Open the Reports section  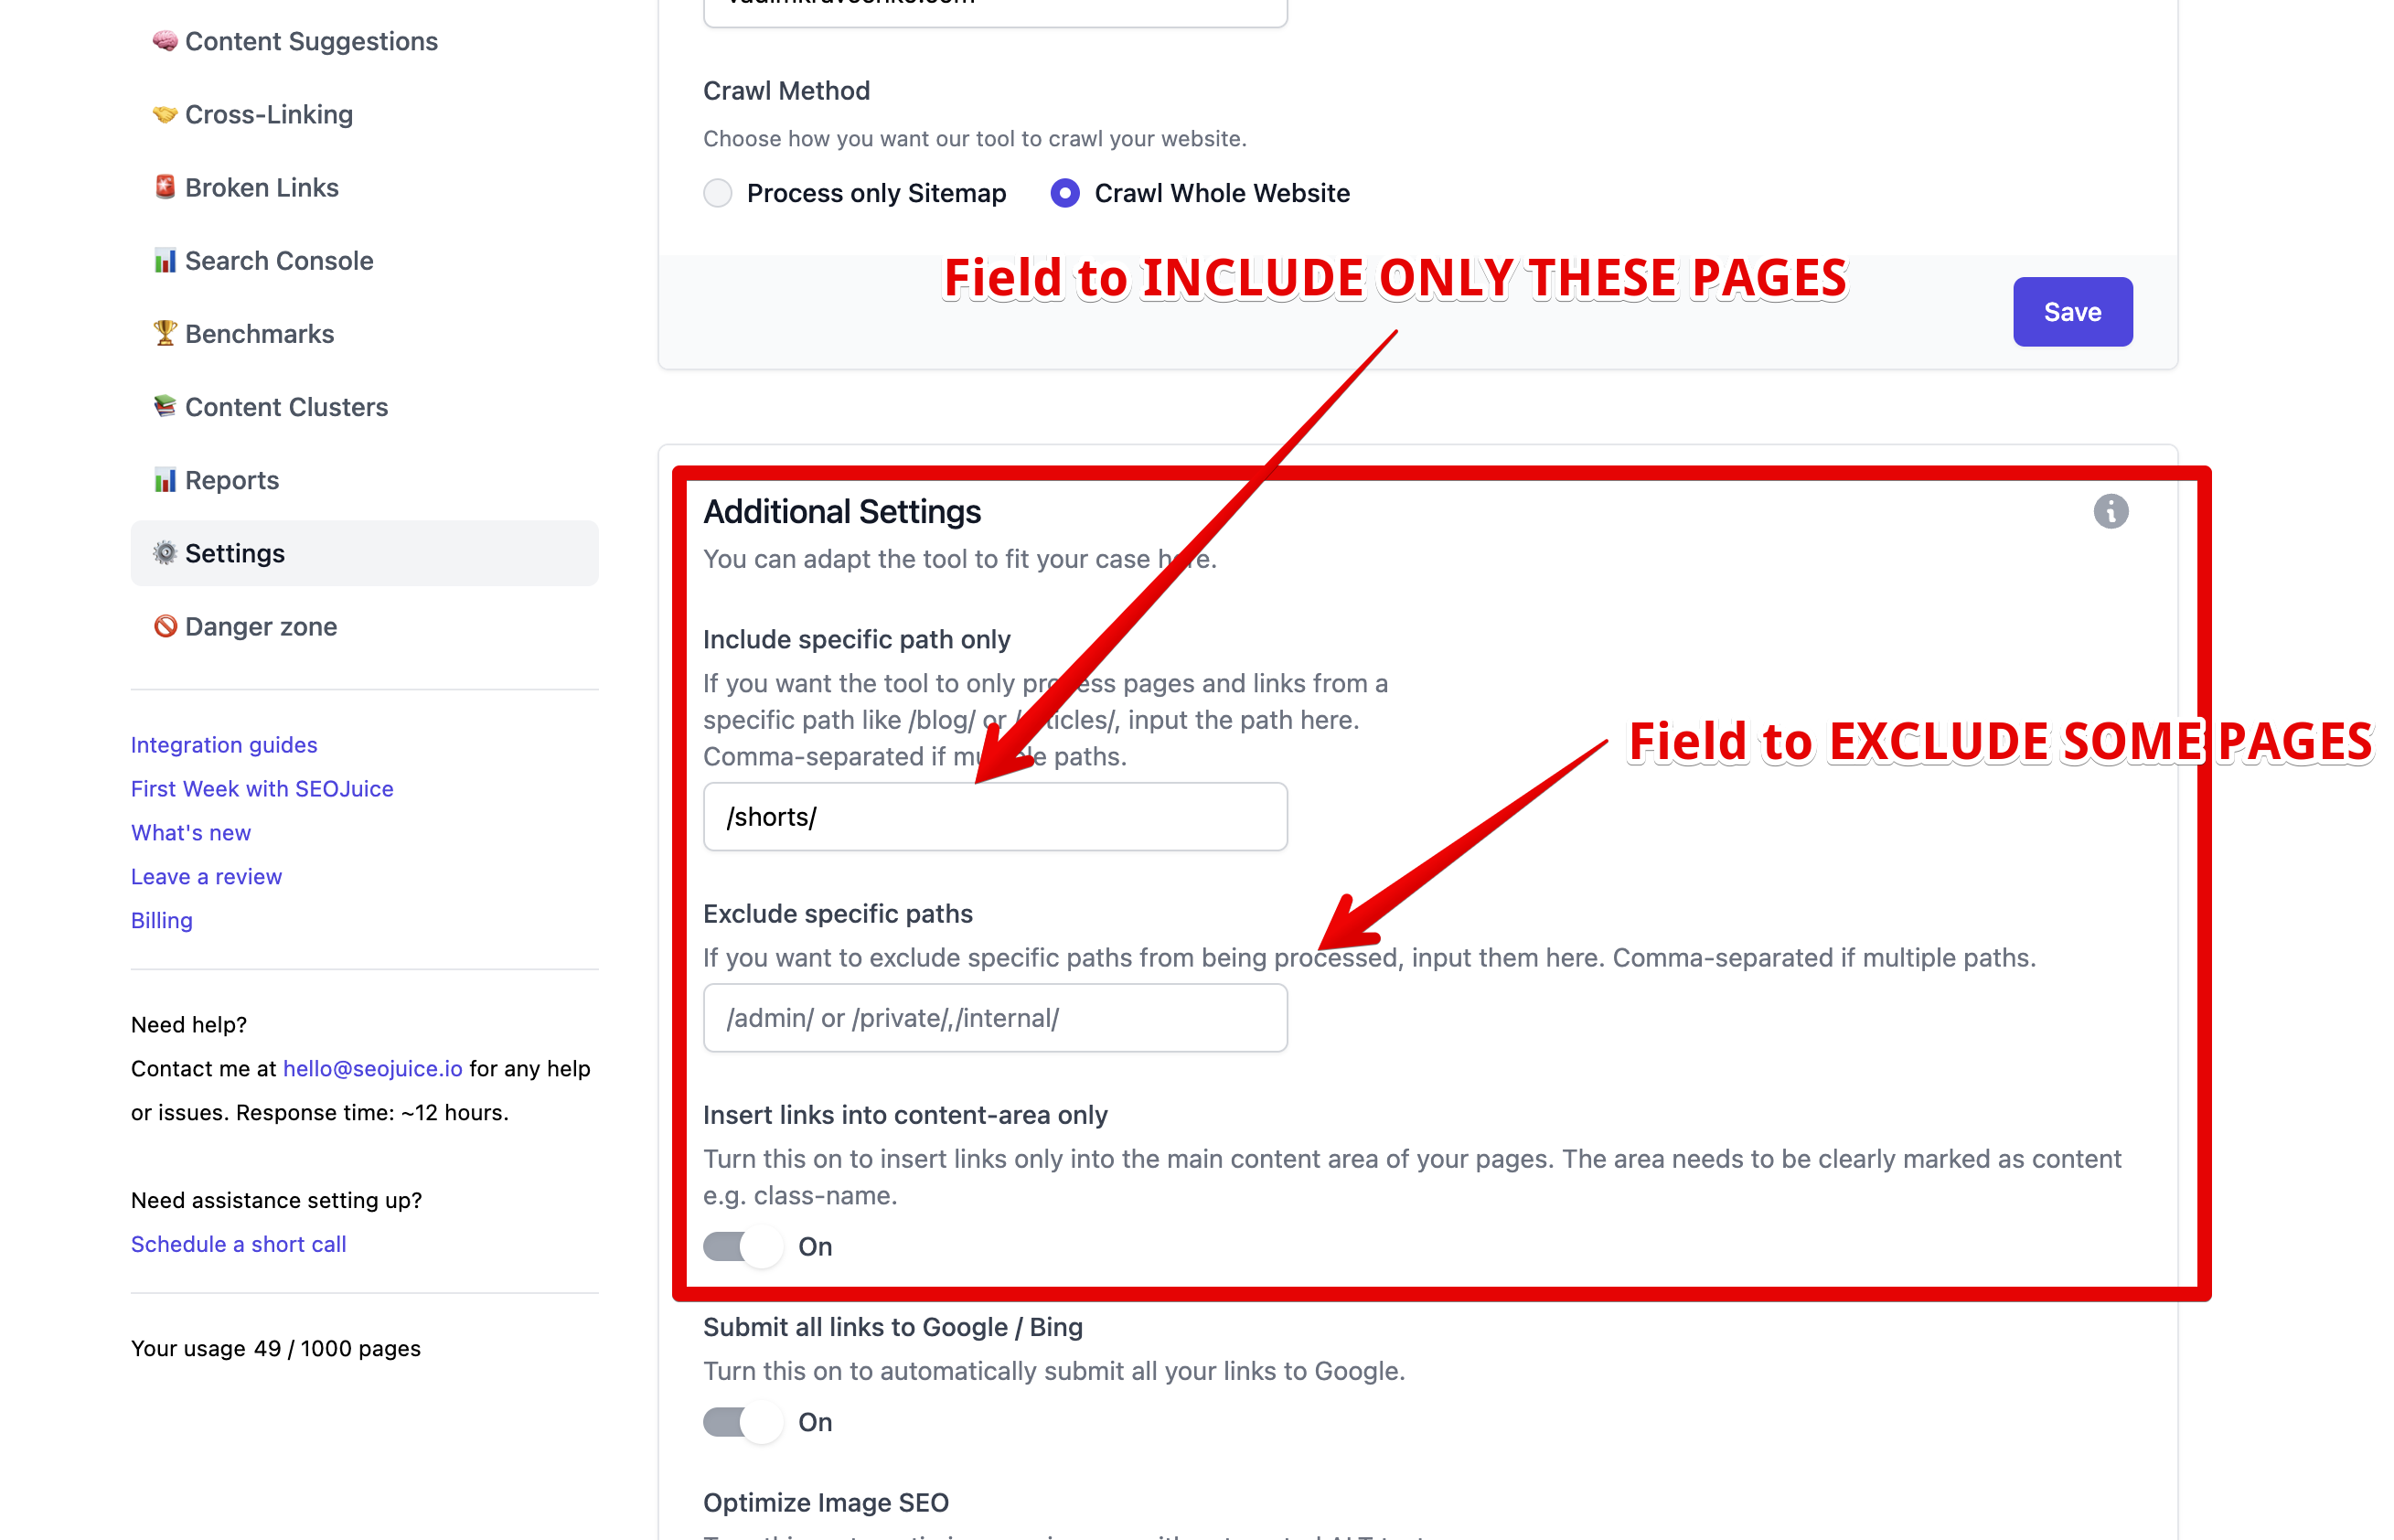click(231, 479)
